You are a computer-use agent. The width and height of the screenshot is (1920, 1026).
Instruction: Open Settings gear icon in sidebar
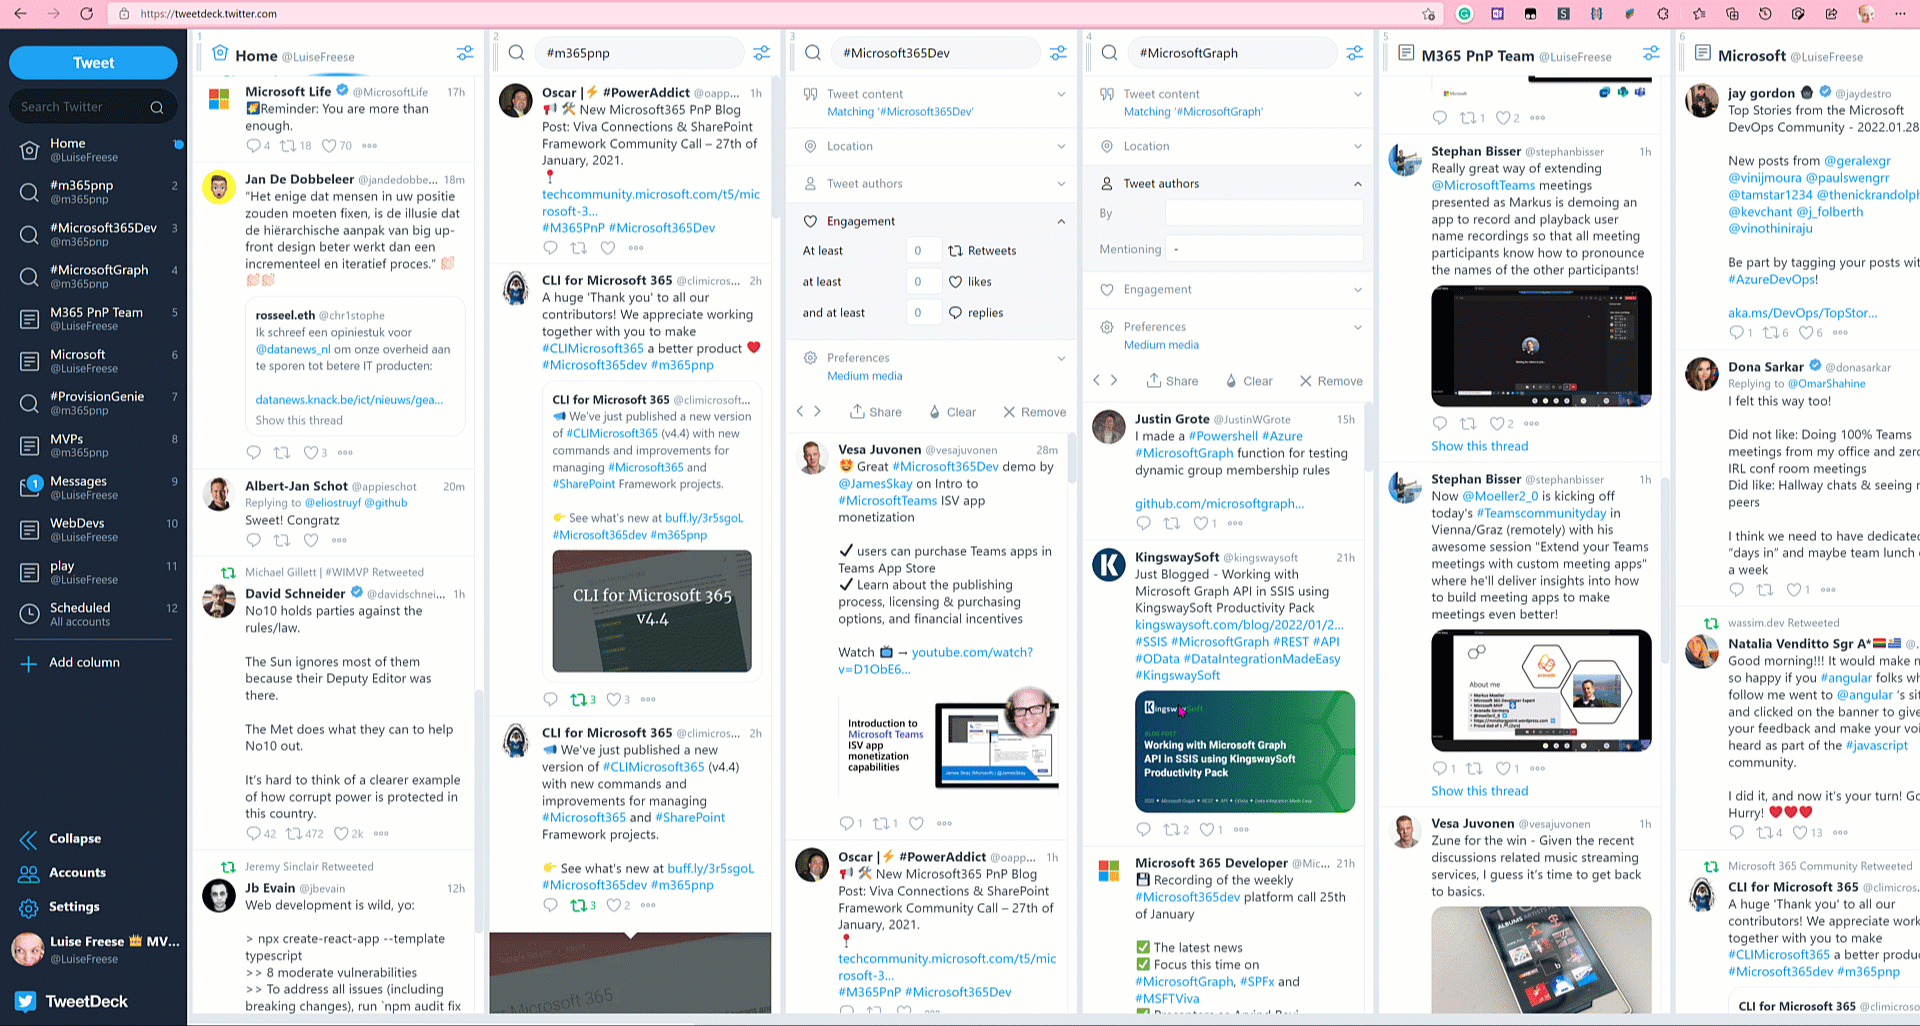[x=29, y=907]
